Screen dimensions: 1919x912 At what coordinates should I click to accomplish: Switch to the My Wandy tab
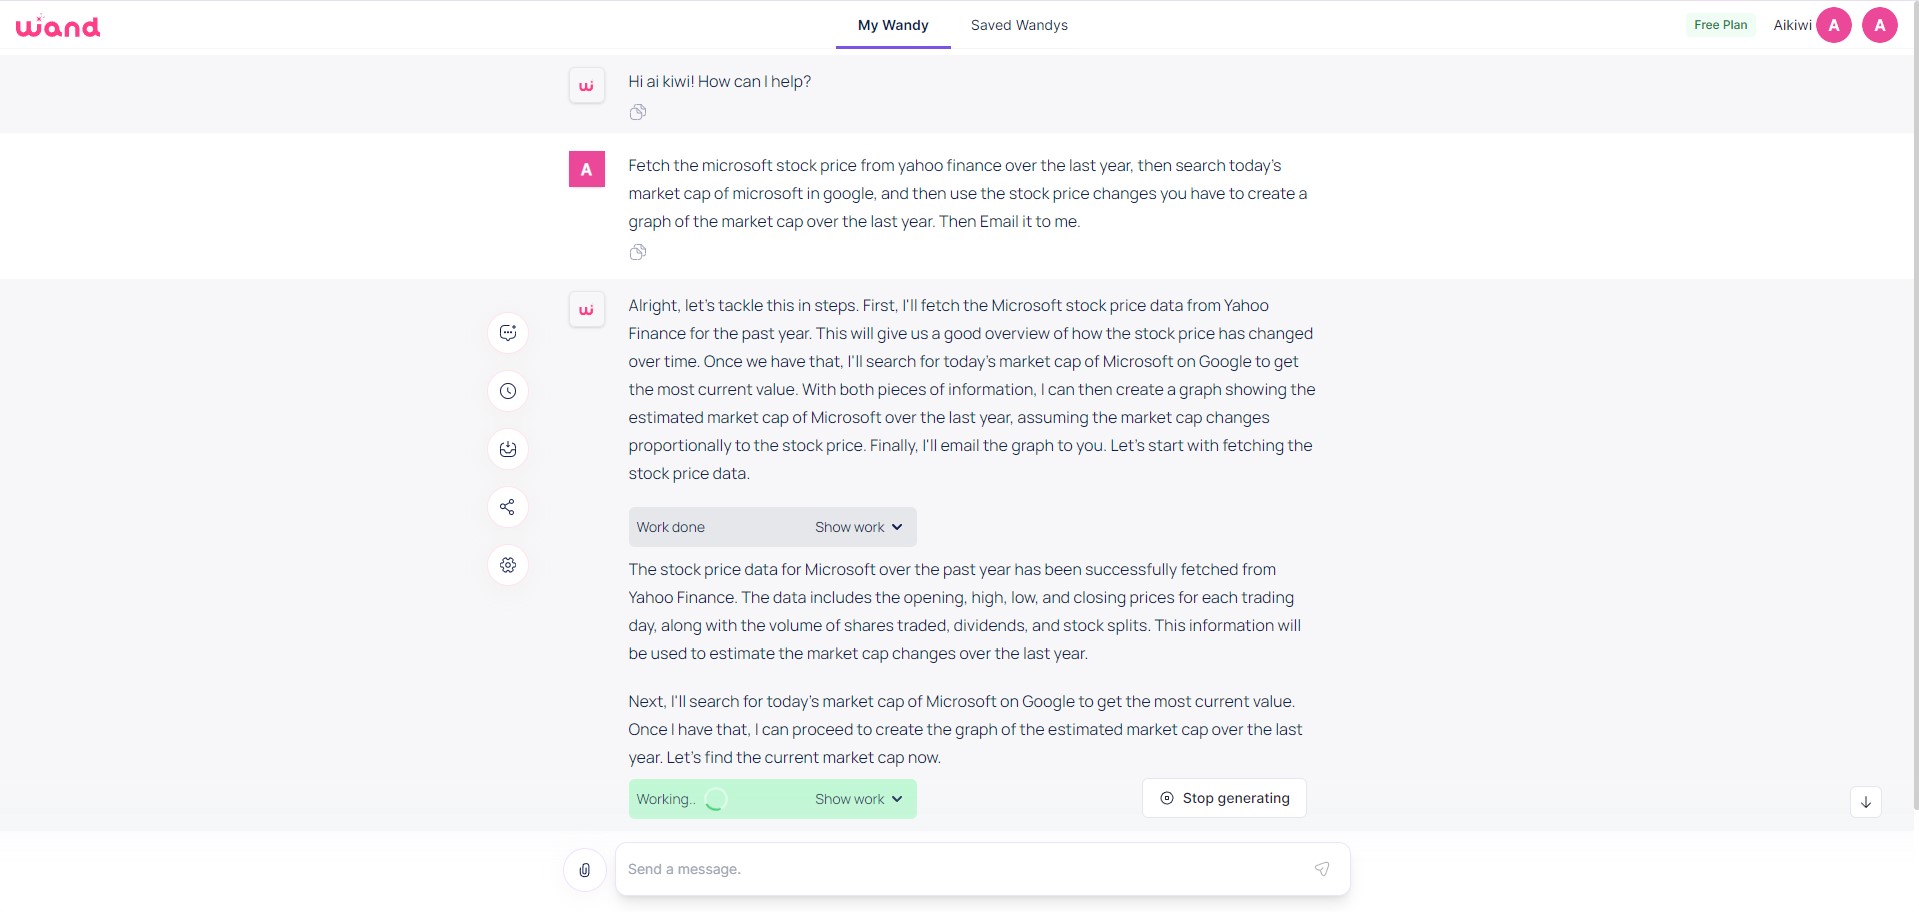point(893,25)
